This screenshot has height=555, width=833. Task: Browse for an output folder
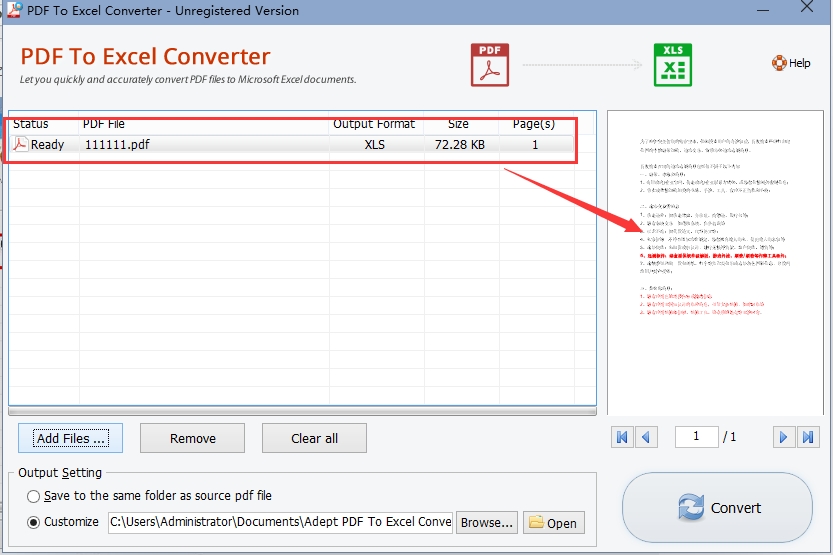pyautogui.click(x=487, y=523)
